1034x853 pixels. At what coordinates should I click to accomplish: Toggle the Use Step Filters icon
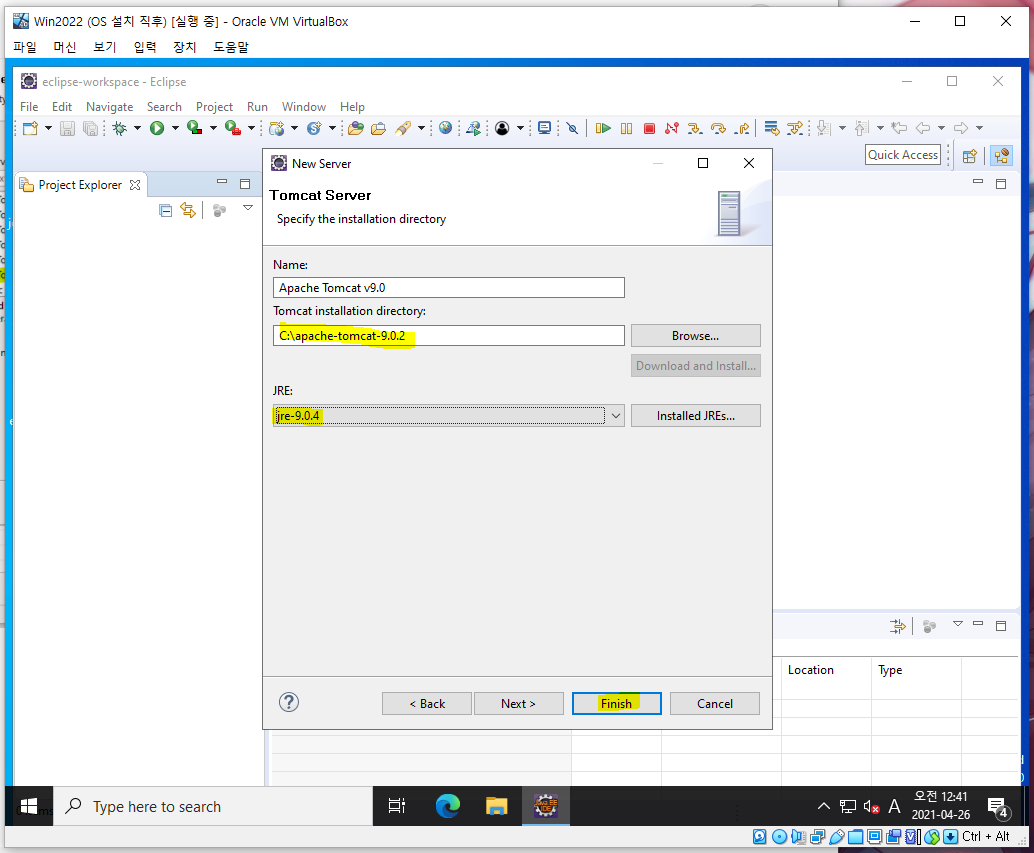(x=795, y=128)
